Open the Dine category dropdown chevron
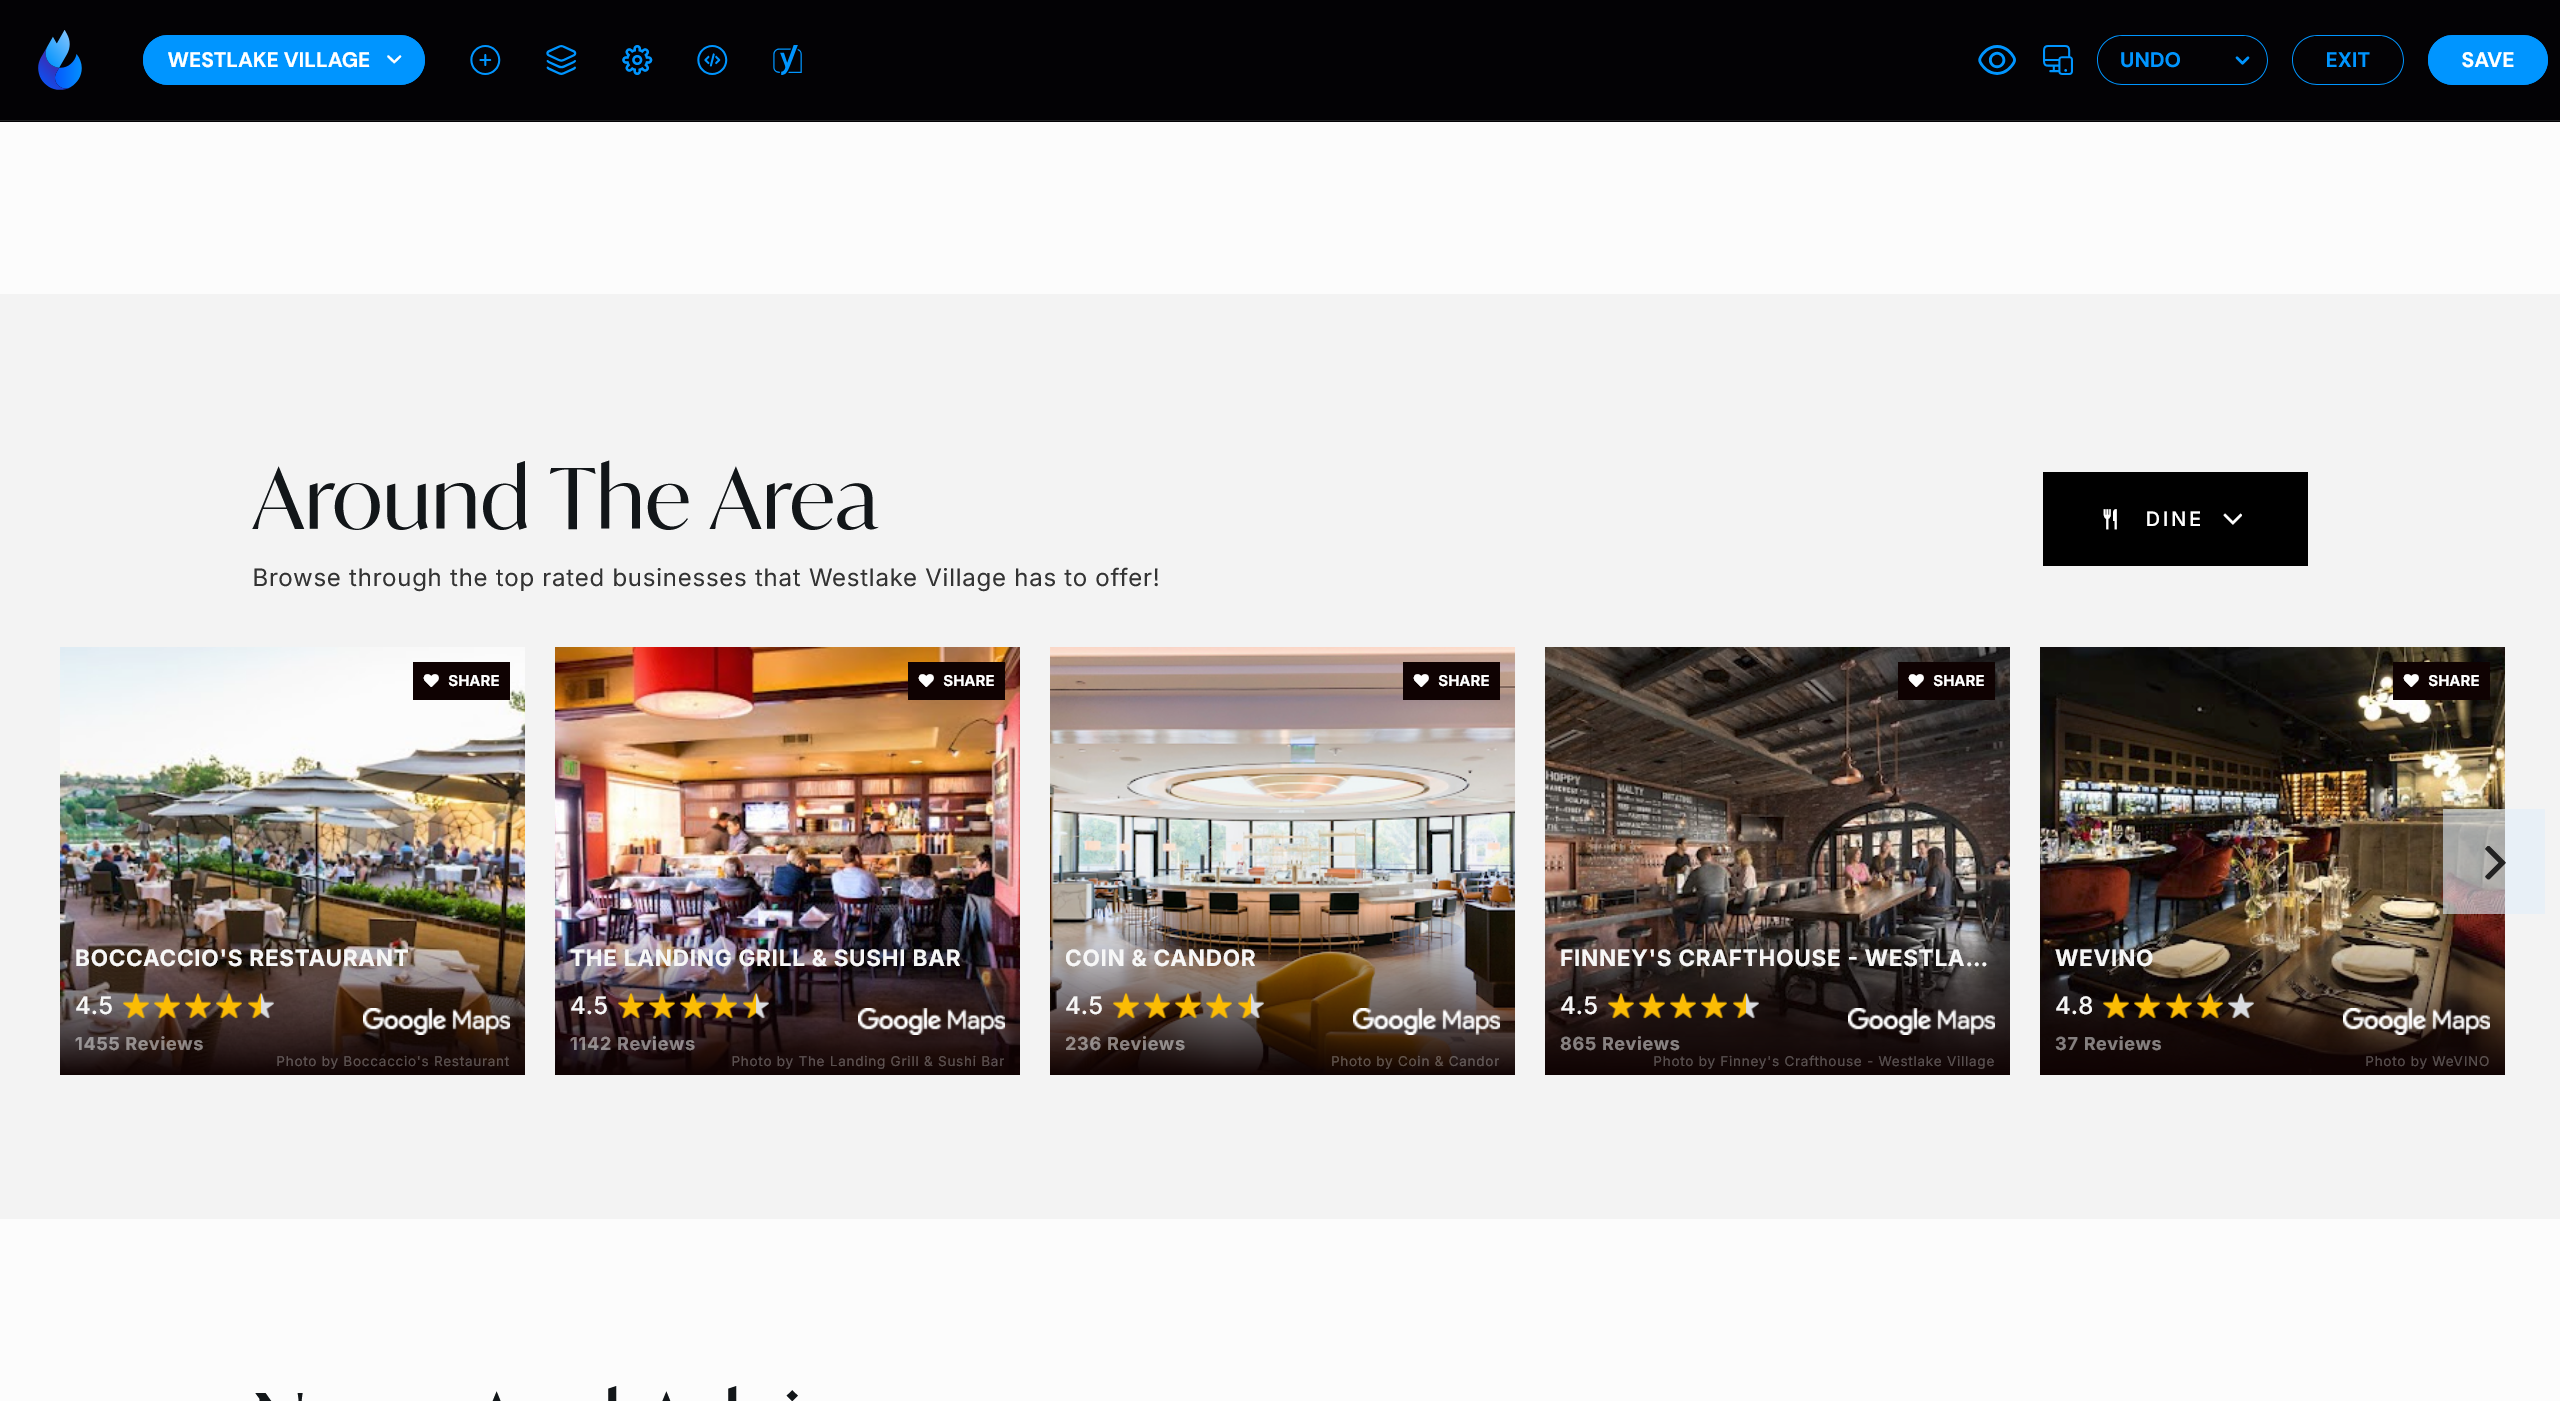Viewport: 2560px width, 1401px height. click(x=2233, y=519)
